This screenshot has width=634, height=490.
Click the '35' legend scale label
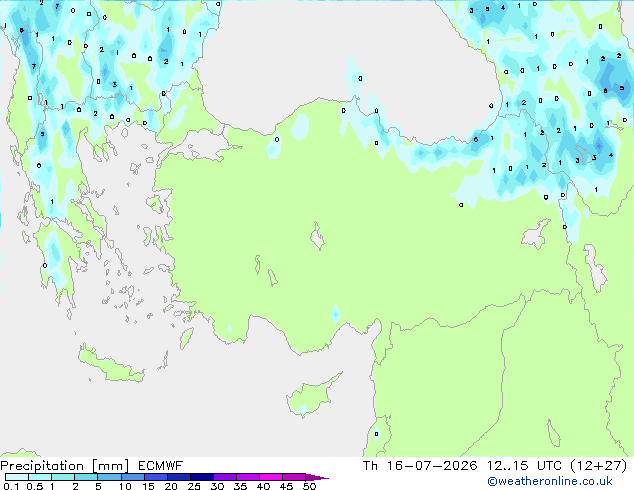click(240, 486)
